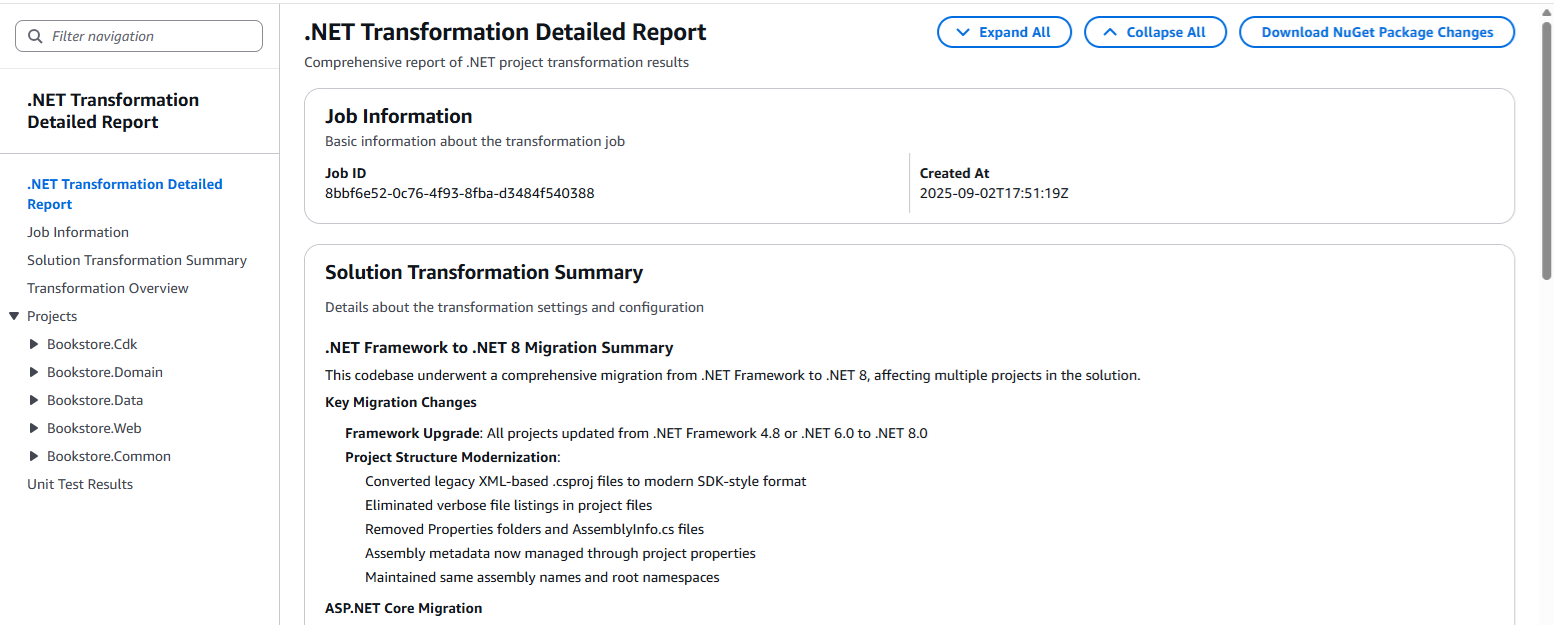Open the Solution Transformation Summary section link
Image resolution: width=1554 pixels, height=625 pixels.
pyautogui.click(x=136, y=259)
